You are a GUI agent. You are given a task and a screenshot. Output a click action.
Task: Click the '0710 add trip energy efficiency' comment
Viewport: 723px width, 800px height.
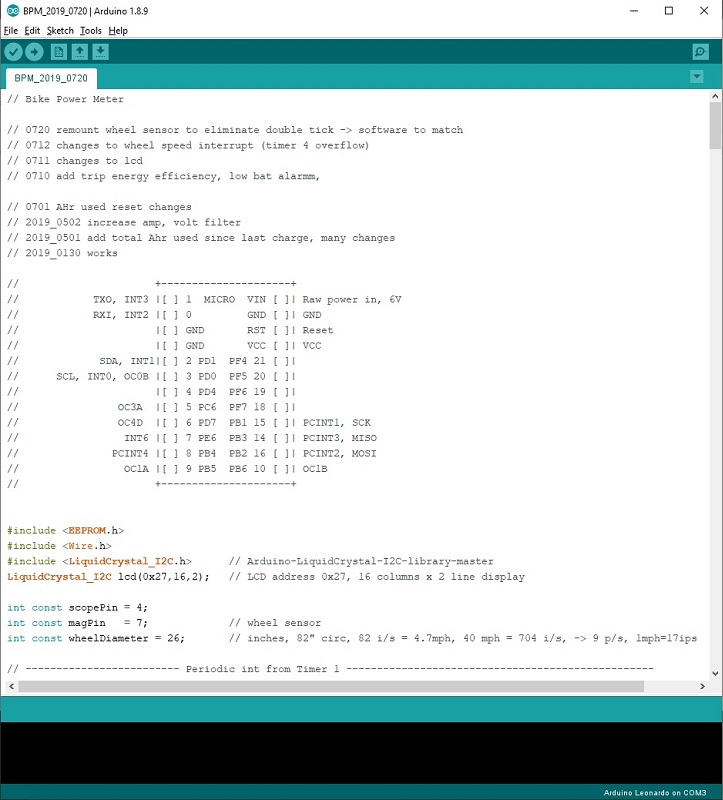pyautogui.click(x=163, y=176)
